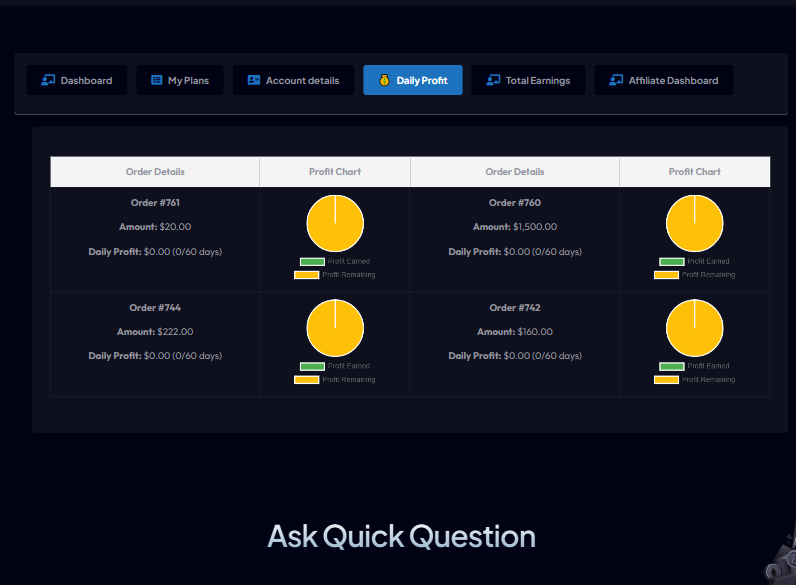
Task: Click the $222.00 amount for Order #744
Action: click(175, 332)
